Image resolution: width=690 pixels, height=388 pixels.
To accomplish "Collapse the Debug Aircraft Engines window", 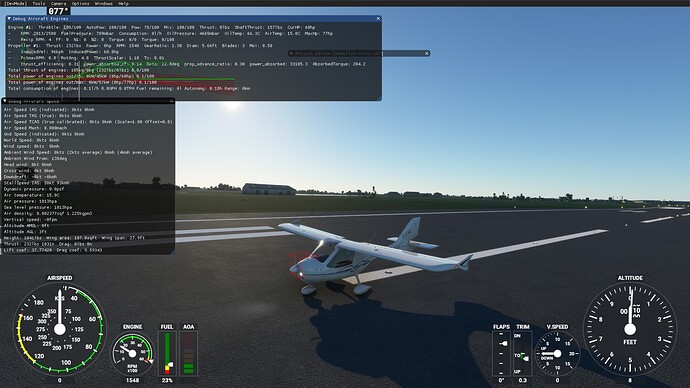I will point(9,19).
